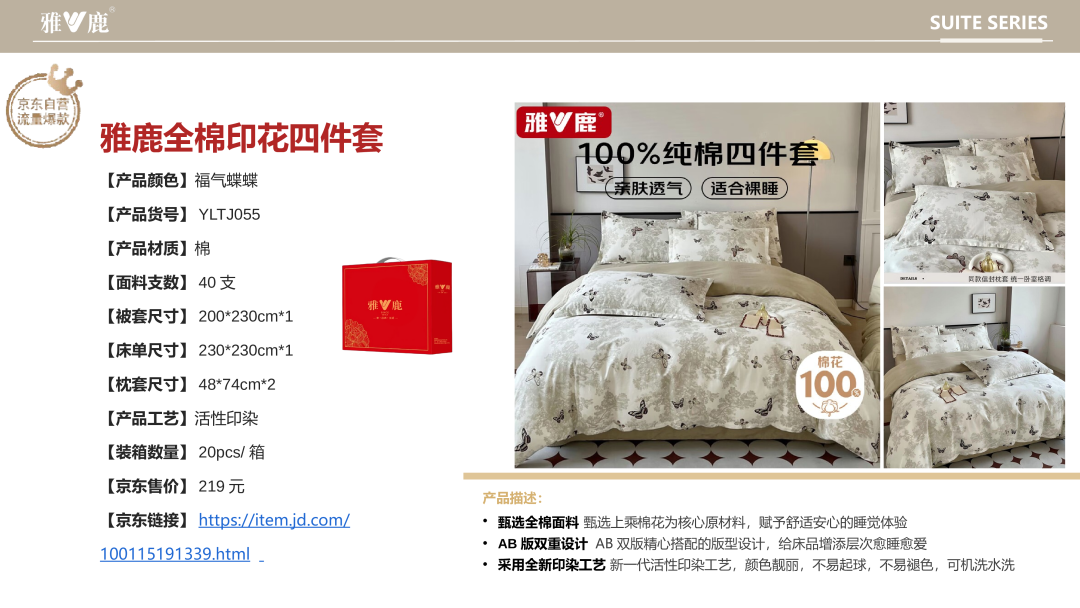The width and height of the screenshot is (1080, 608).
Task: Click the 产品描述 section heading
Action: click(x=512, y=498)
